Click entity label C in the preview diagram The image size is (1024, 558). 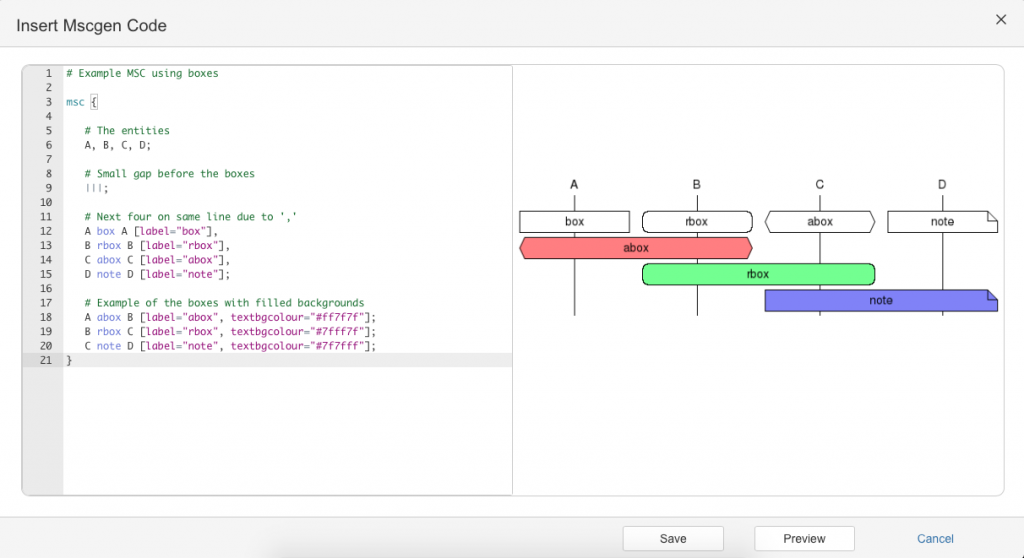tap(820, 185)
